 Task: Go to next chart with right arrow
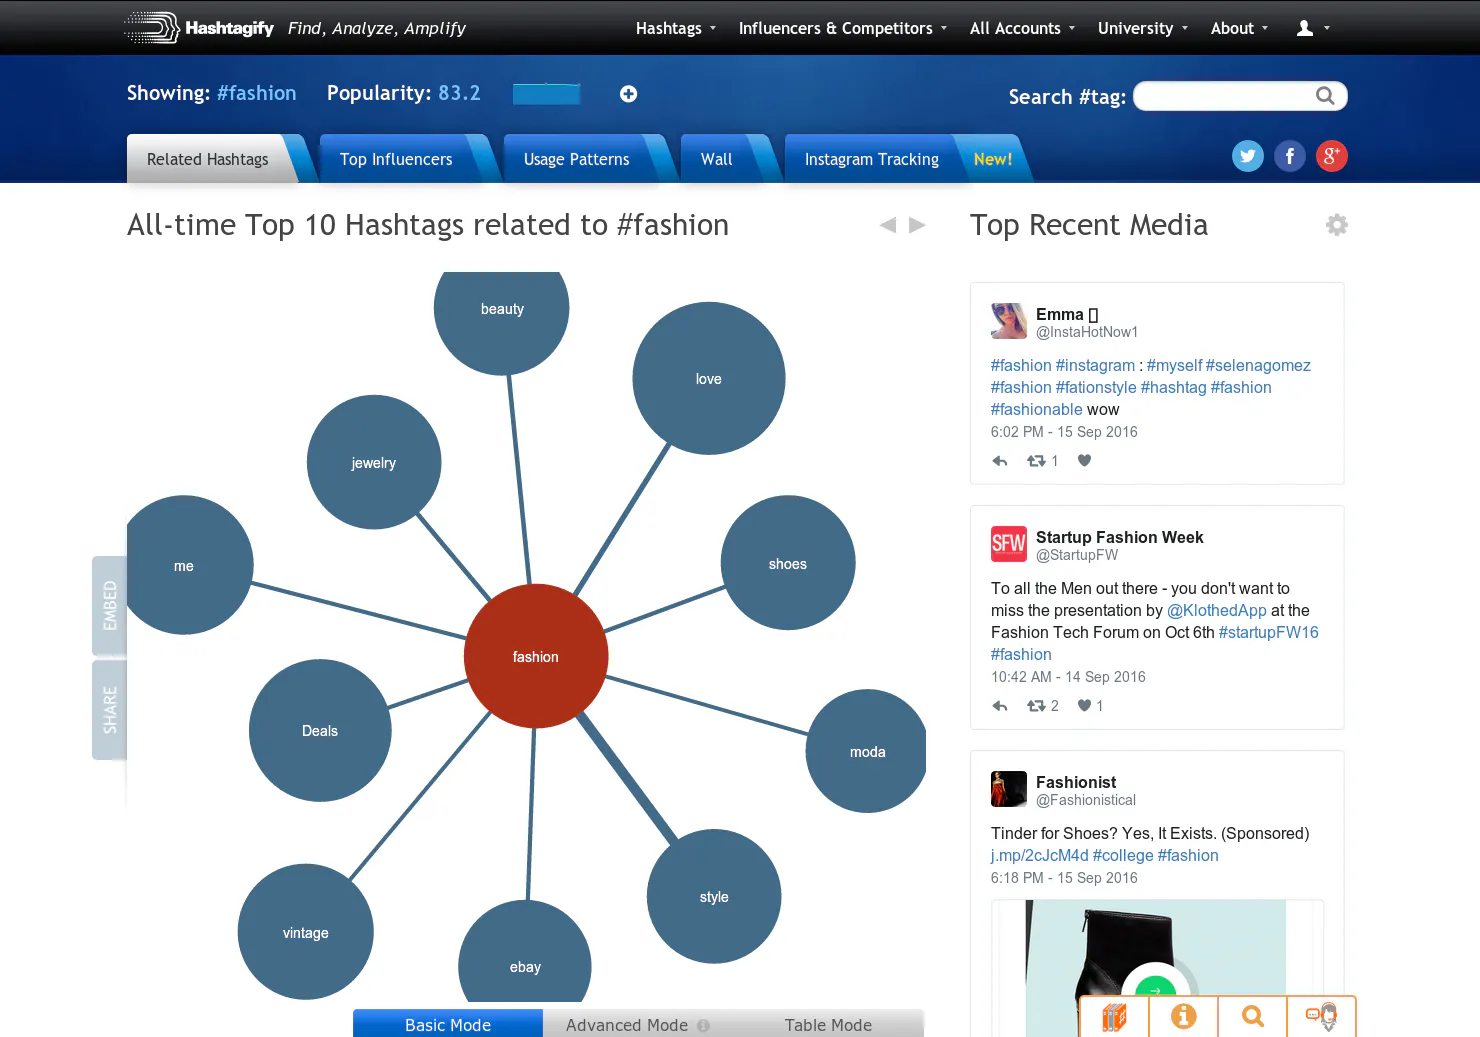click(x=917, y=225)
